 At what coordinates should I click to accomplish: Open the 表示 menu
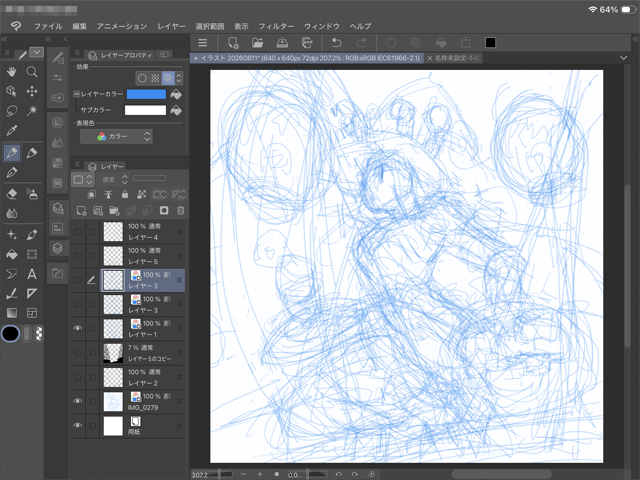click(241, 26)
